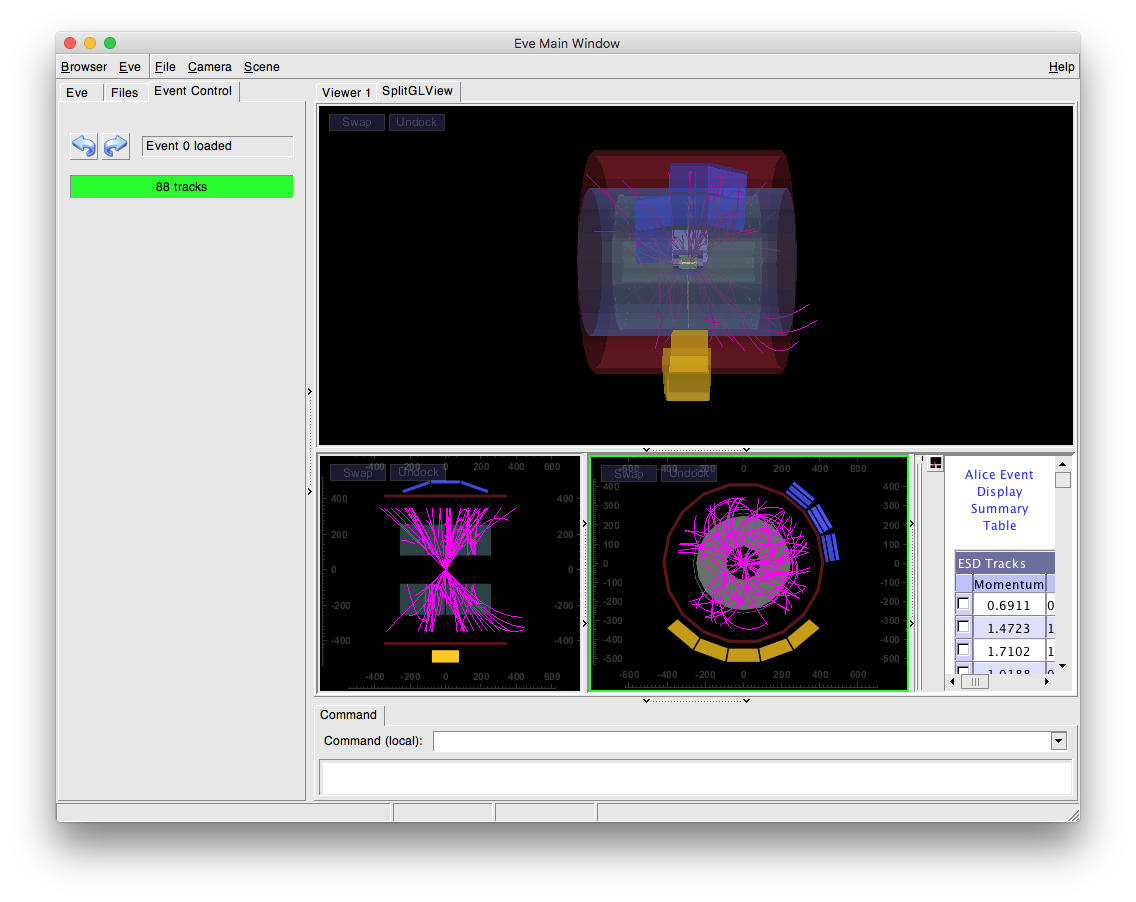Check the box beside momentum 1.4723
This screenshot has width=1136, height=902.
pyautogui.click(x=963, y=627)
